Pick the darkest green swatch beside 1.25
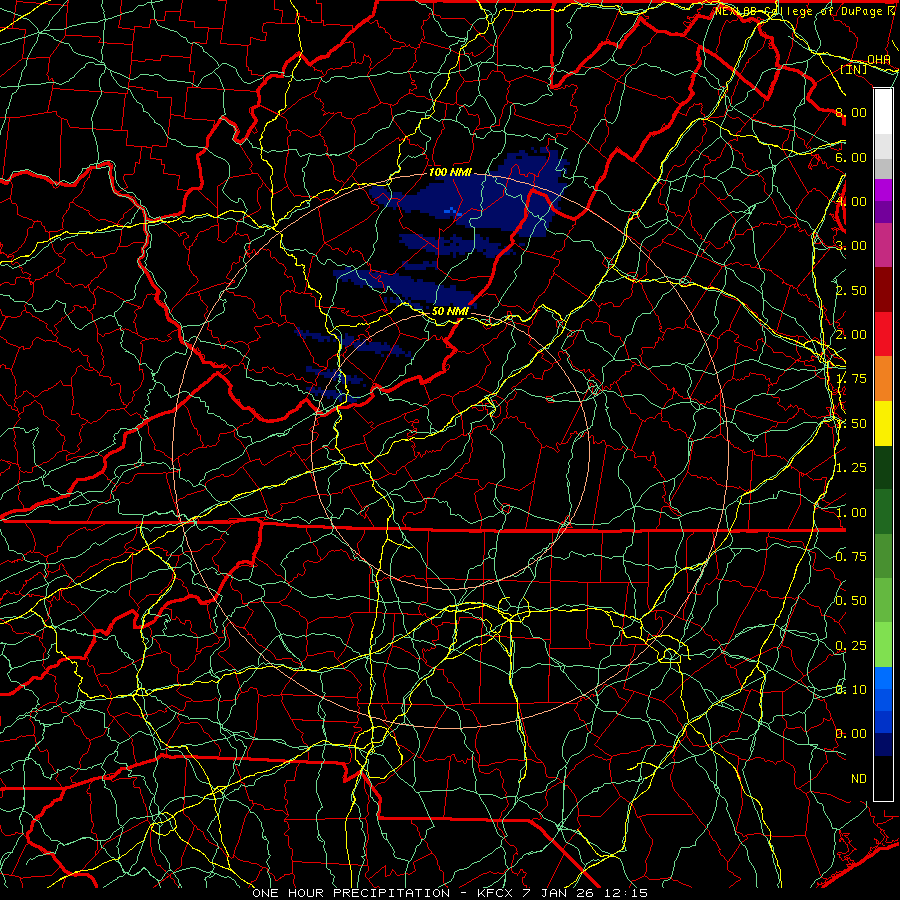Image resolution: width=900 pixels, height=900 pixels. point(883,467)
